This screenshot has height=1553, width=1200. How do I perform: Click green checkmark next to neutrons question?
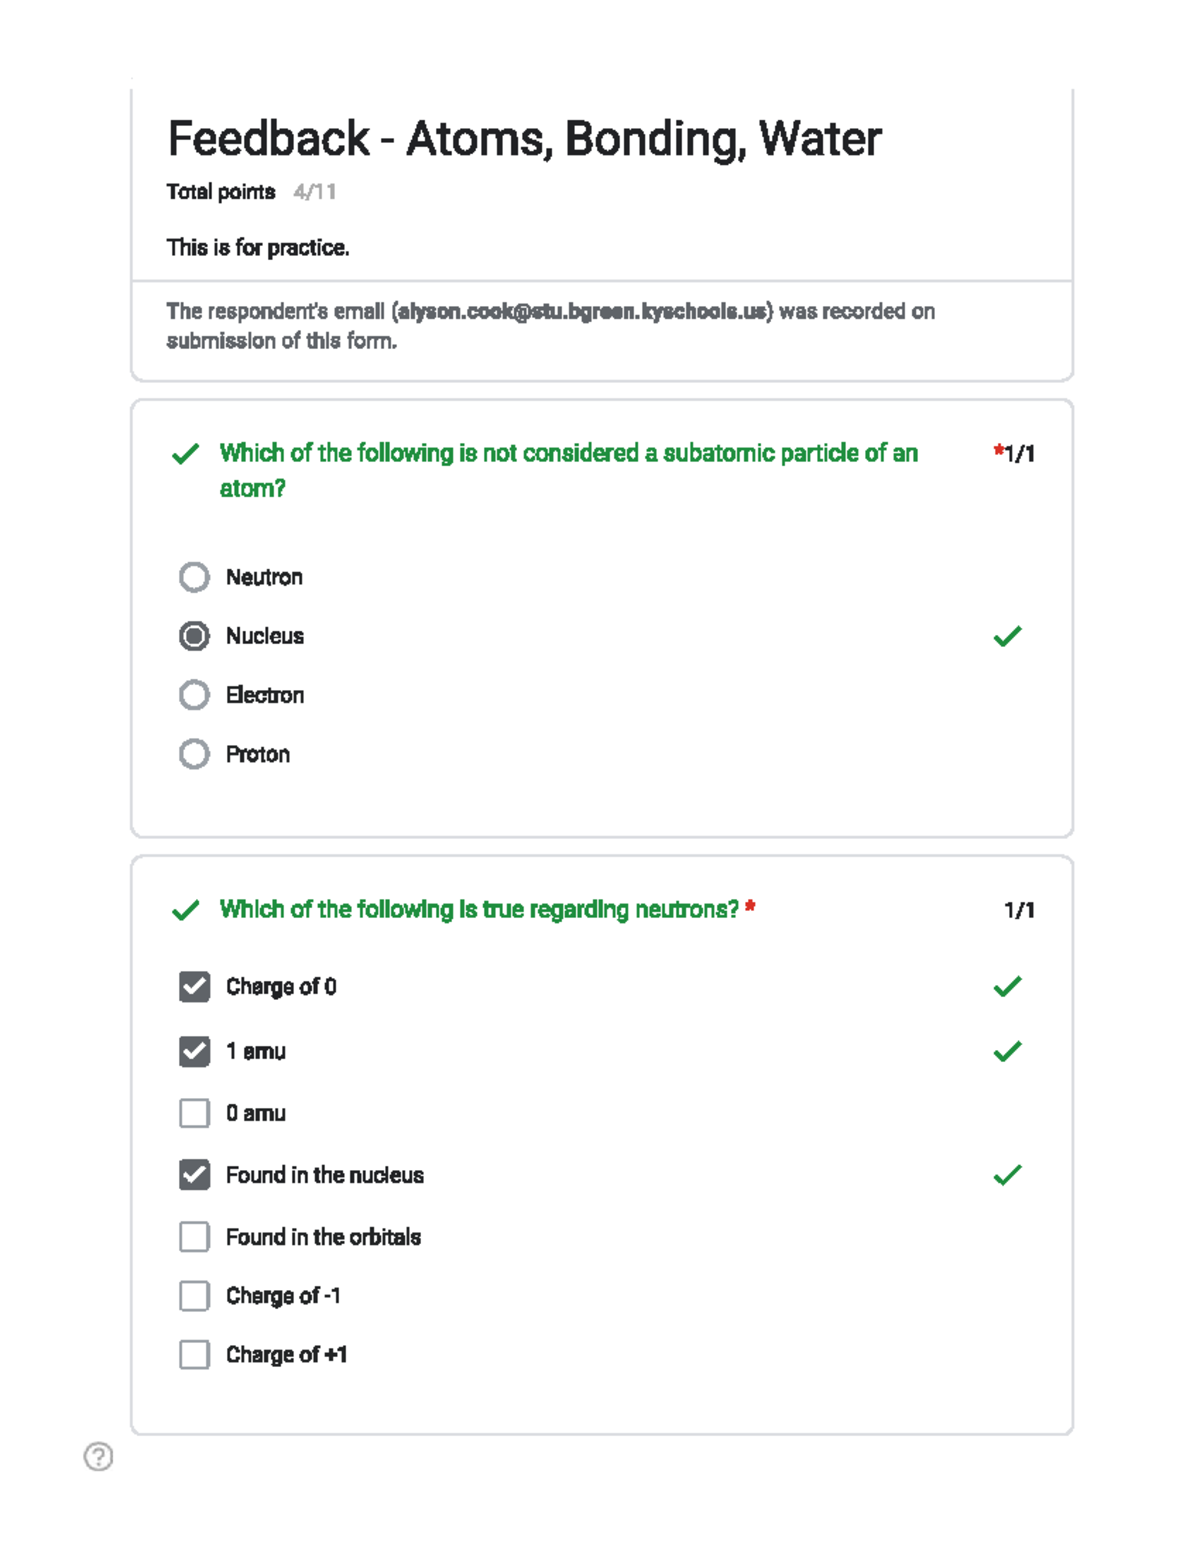tap(185, 910)
